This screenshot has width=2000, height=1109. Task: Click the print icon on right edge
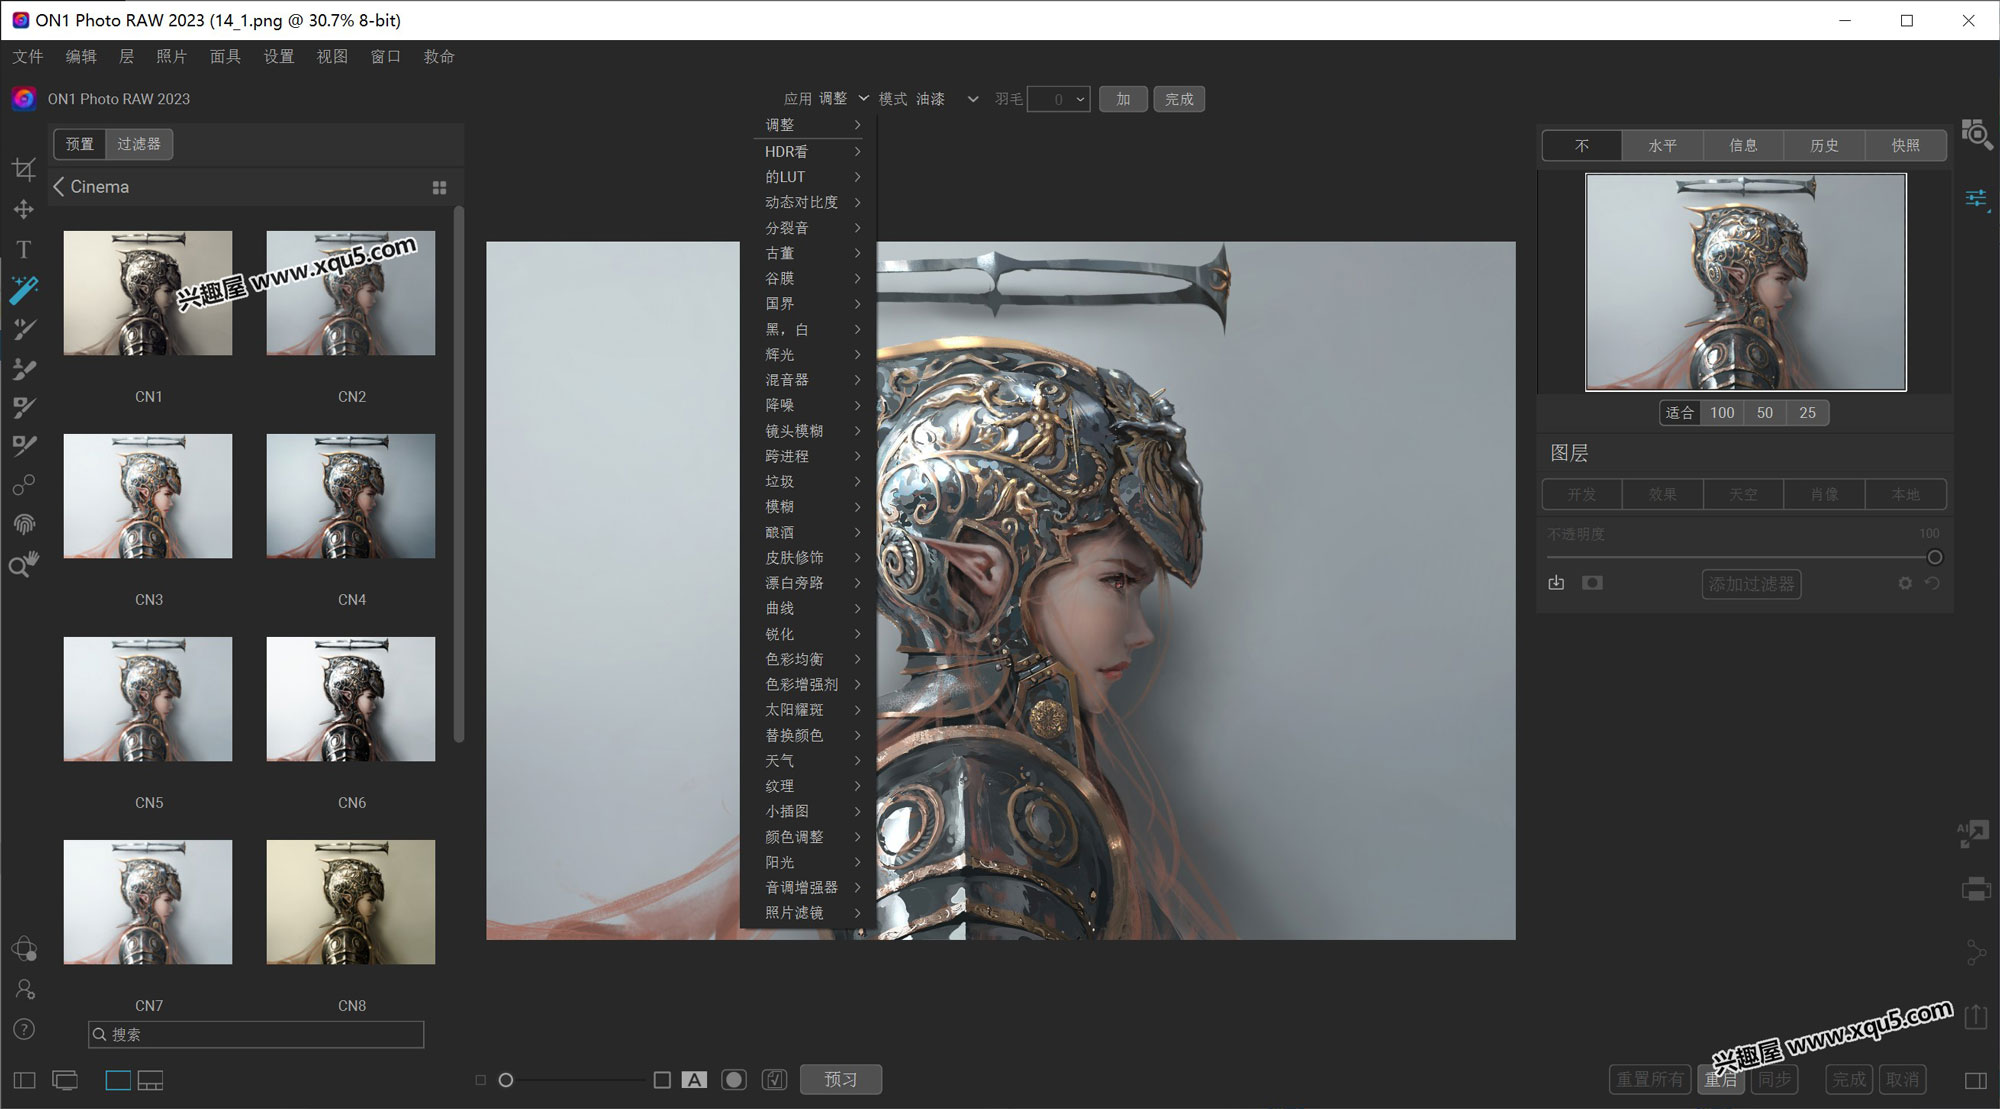pyautogui.click(x=1976, y=889)
